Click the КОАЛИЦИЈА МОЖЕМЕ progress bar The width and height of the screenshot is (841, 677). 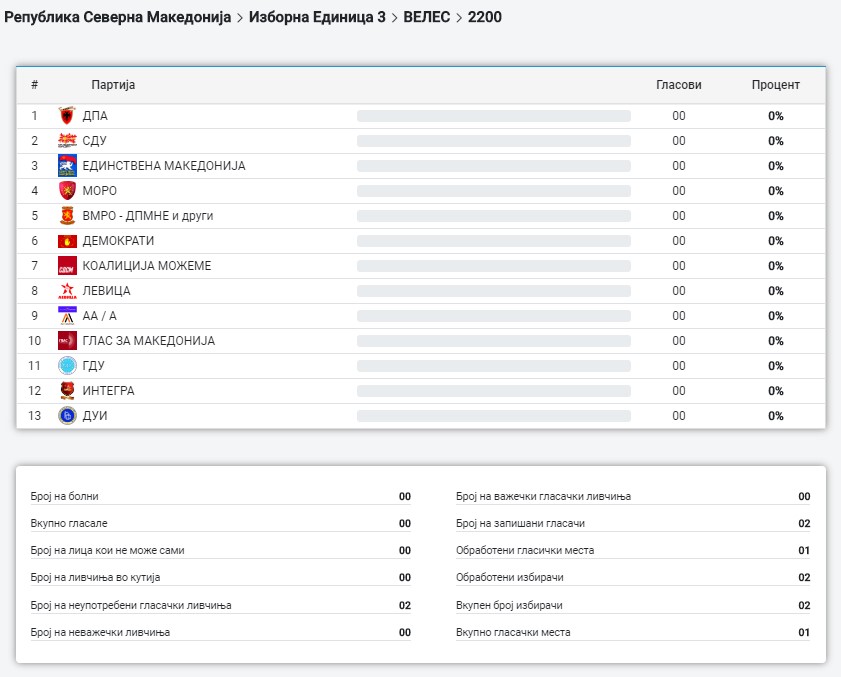click(493, 266)
